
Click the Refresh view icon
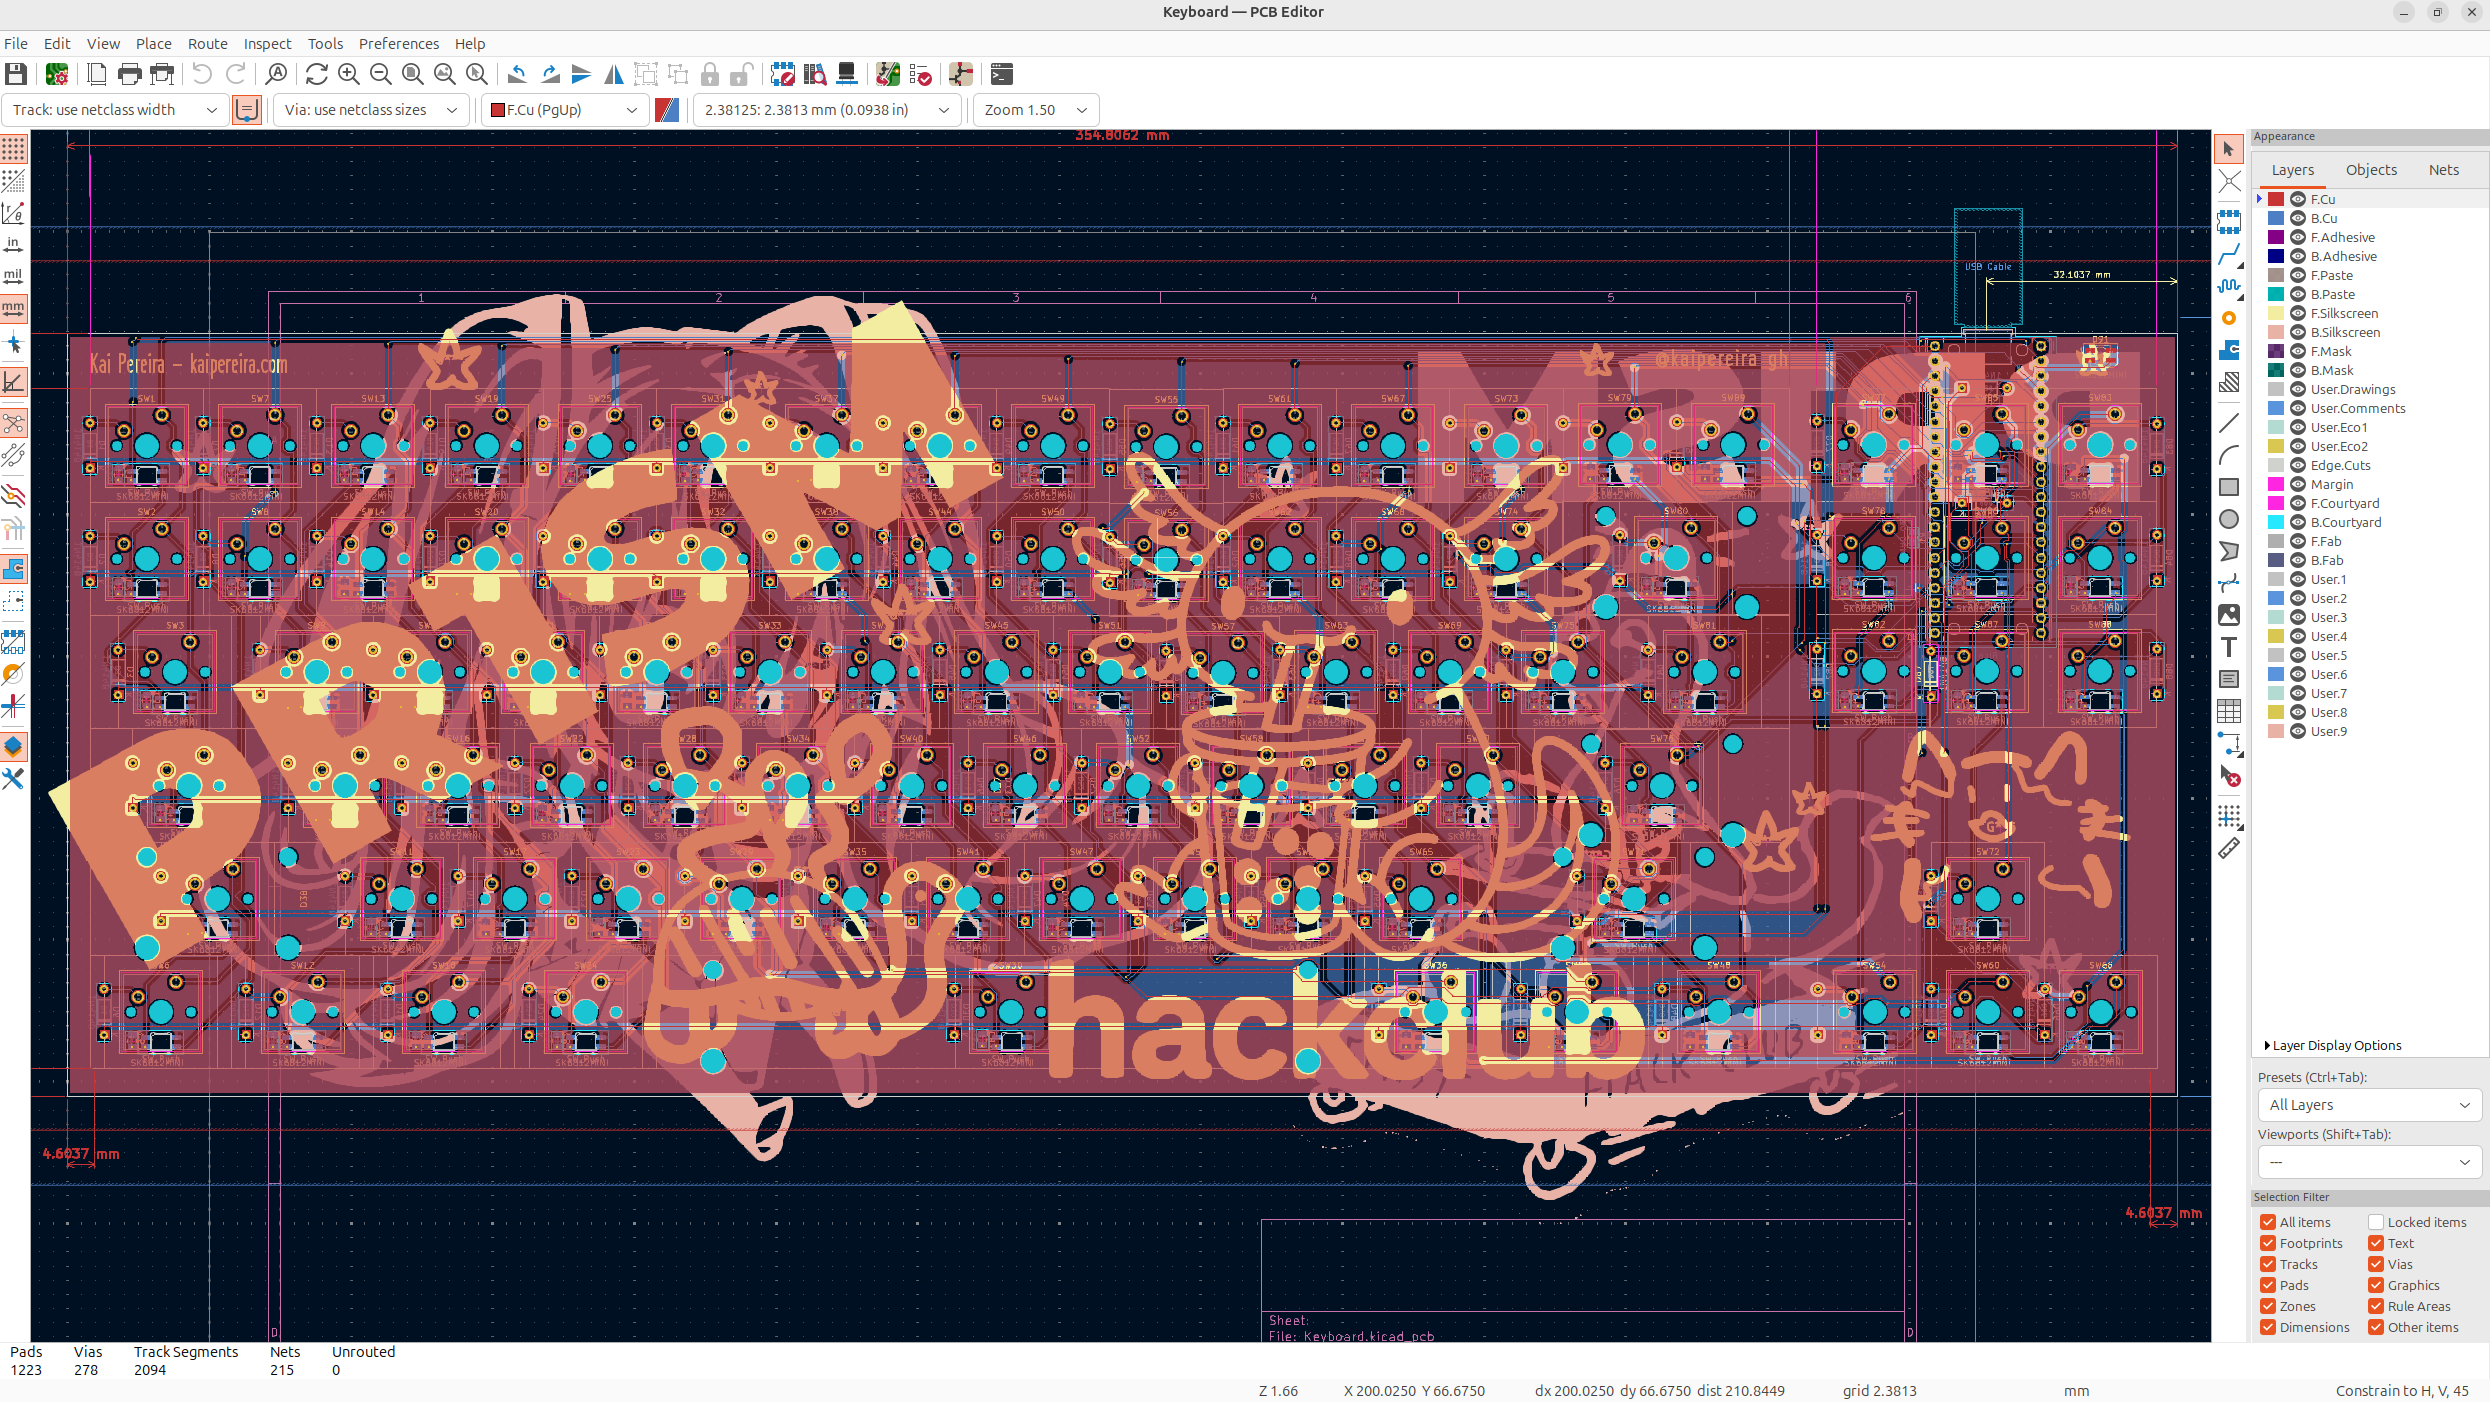[x=317, y=74]
